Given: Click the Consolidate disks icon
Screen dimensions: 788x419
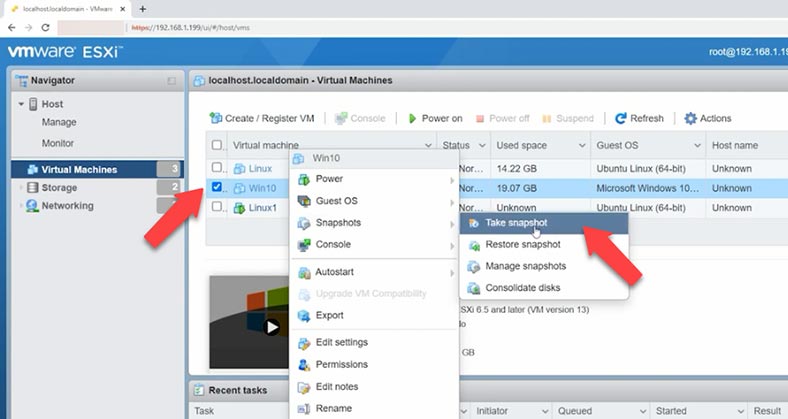Looking at the screenshot, I should 474,288.
